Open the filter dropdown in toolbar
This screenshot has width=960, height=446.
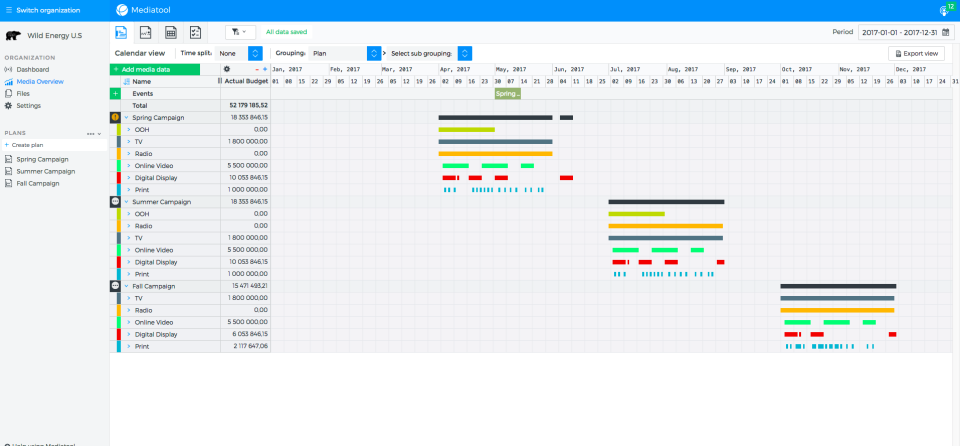(240, 32)
